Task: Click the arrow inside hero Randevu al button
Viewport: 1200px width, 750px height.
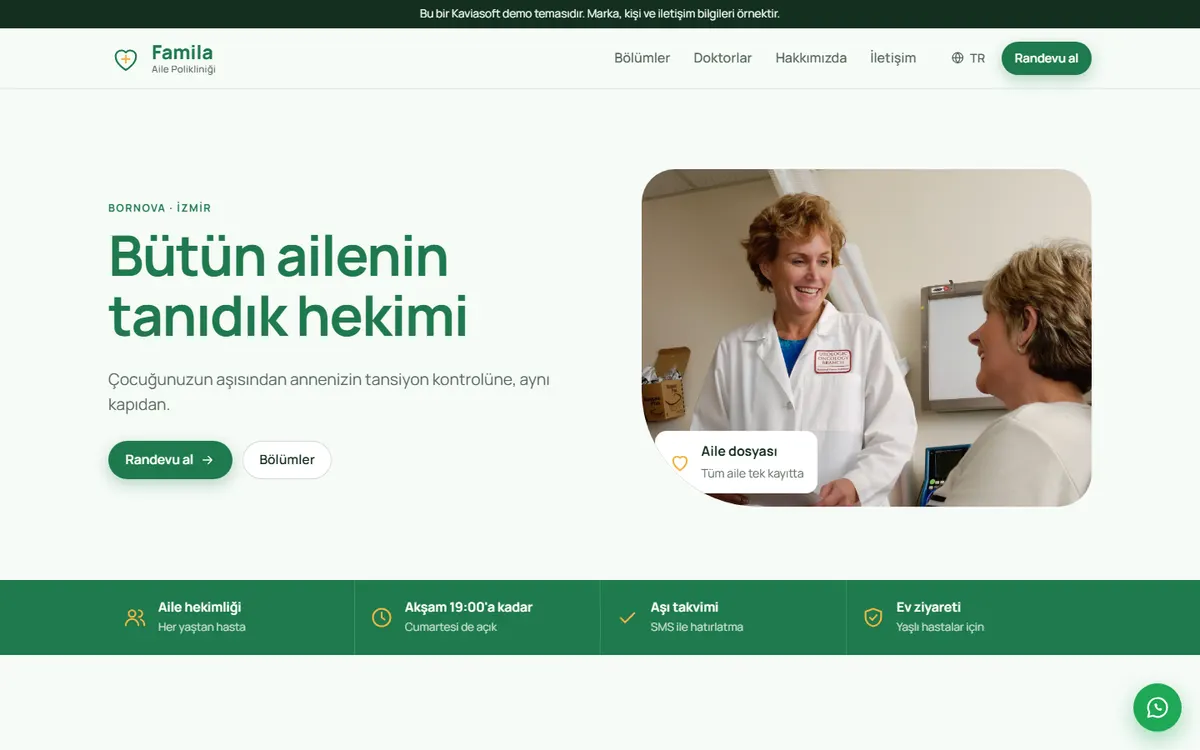Action: (208, 460)
